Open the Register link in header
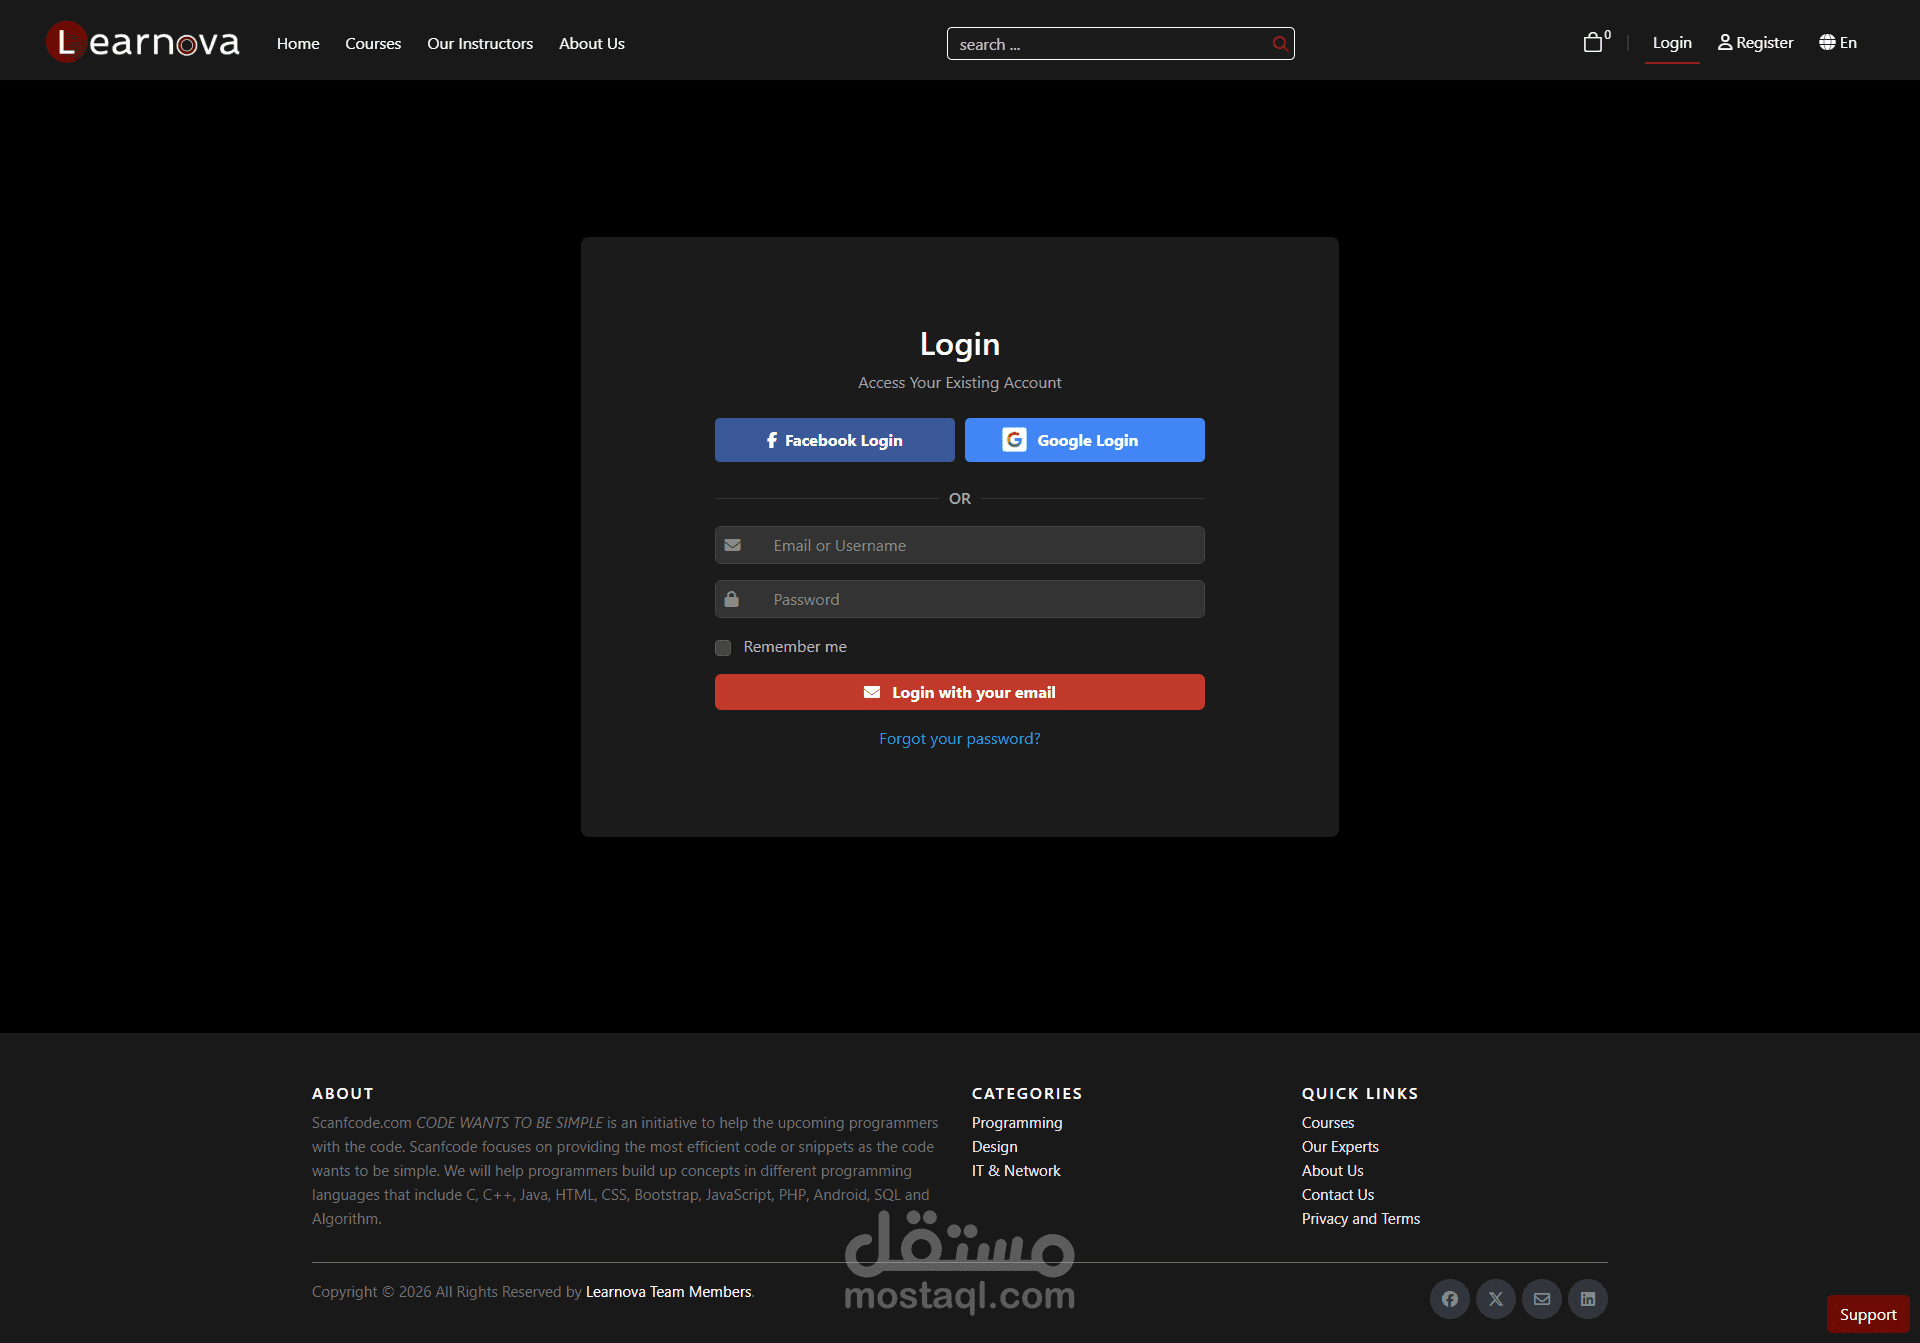The image size is (1920, 1343). click(x=1755, y=43)
